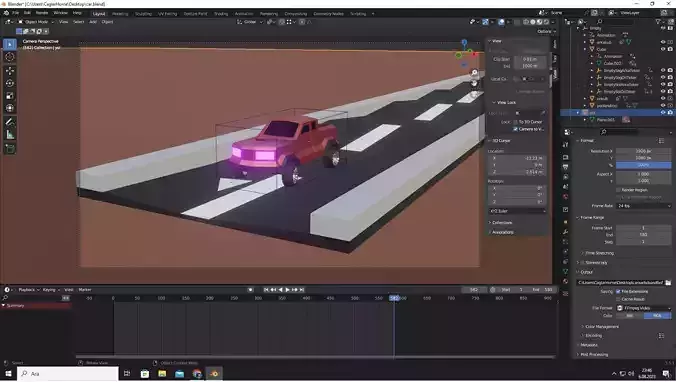Expand the Post Processing section
The image size is (676, 382).
click(594, 354)
